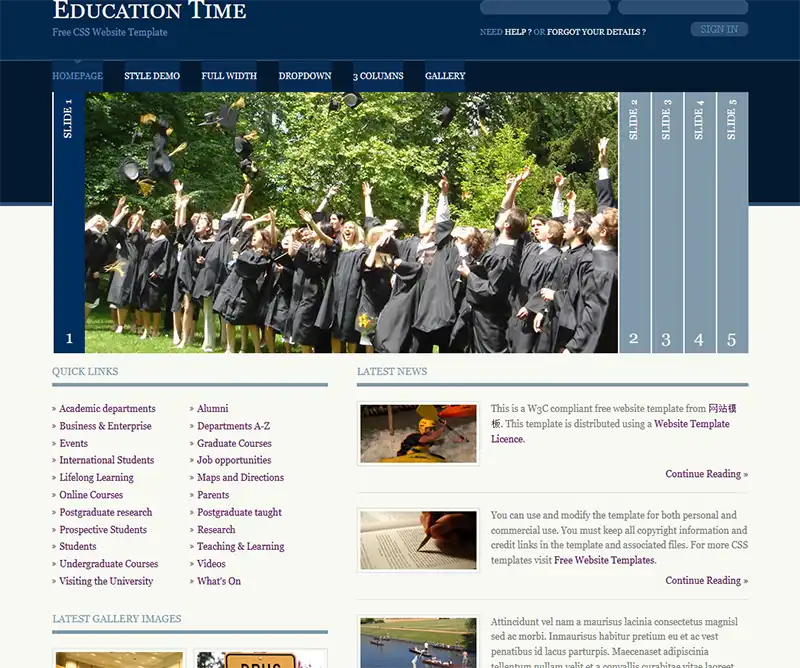Open the first gallery image thumbnail
800x668 pixels.
point(119,660)
